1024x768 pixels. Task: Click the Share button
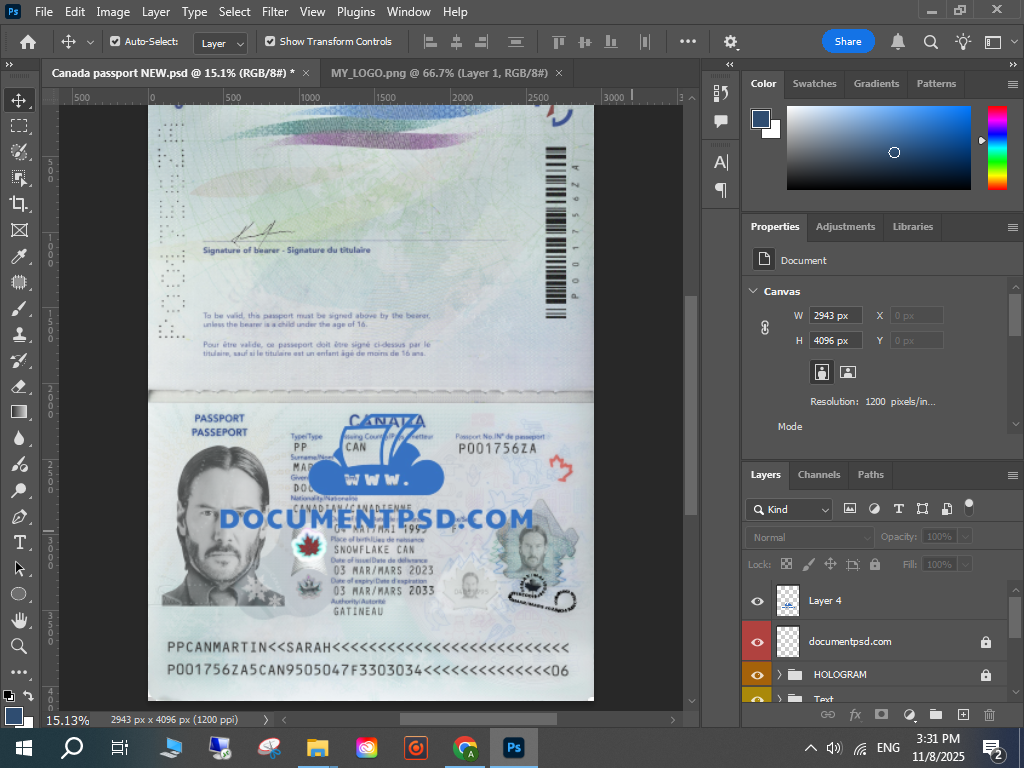click(848, 42)
